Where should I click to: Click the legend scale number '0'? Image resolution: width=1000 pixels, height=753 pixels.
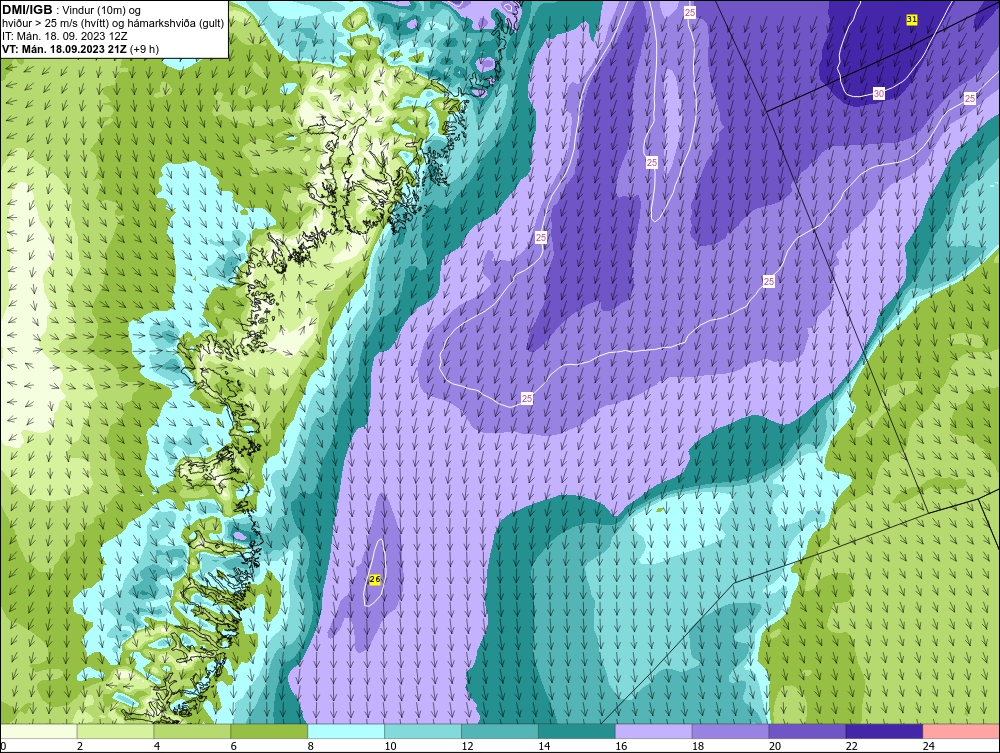[3, 746]
